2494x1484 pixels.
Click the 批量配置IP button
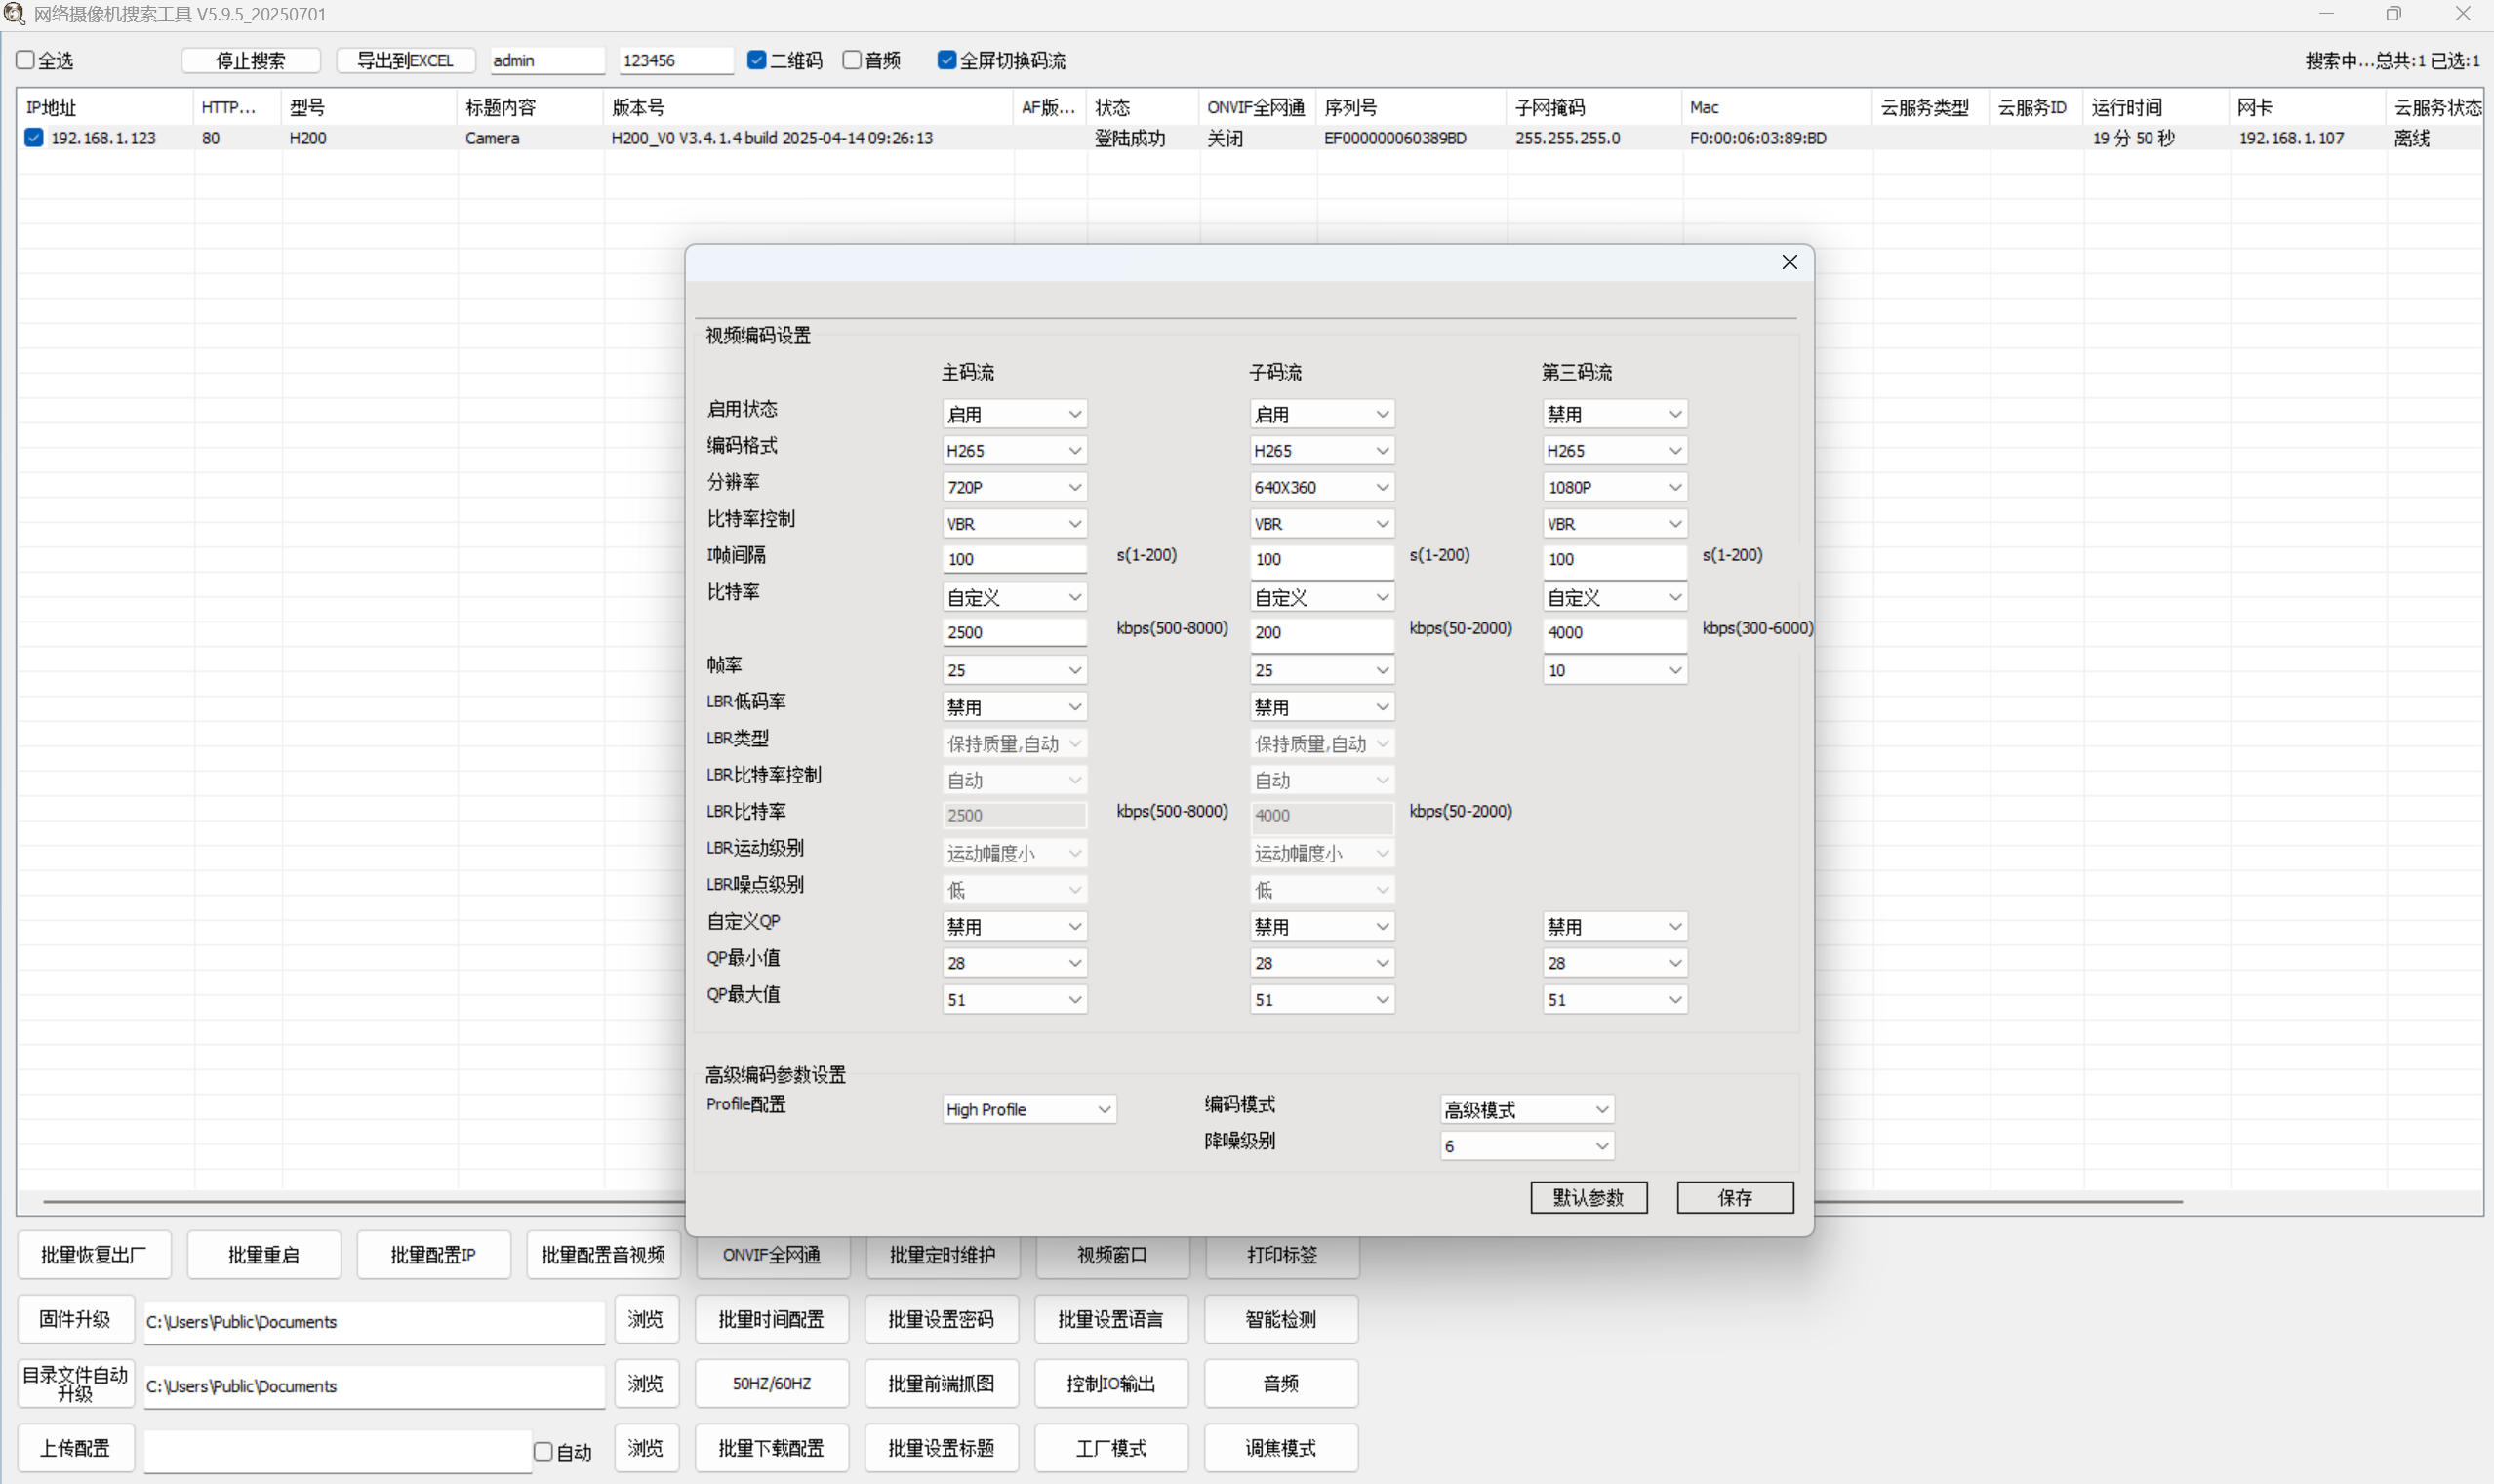434,1254
